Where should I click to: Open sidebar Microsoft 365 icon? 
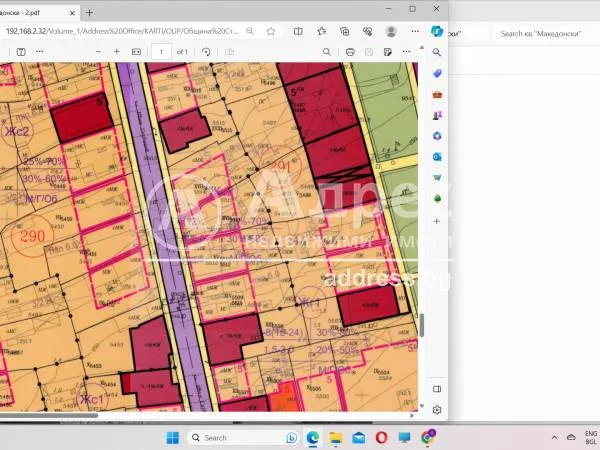[437, 136]
